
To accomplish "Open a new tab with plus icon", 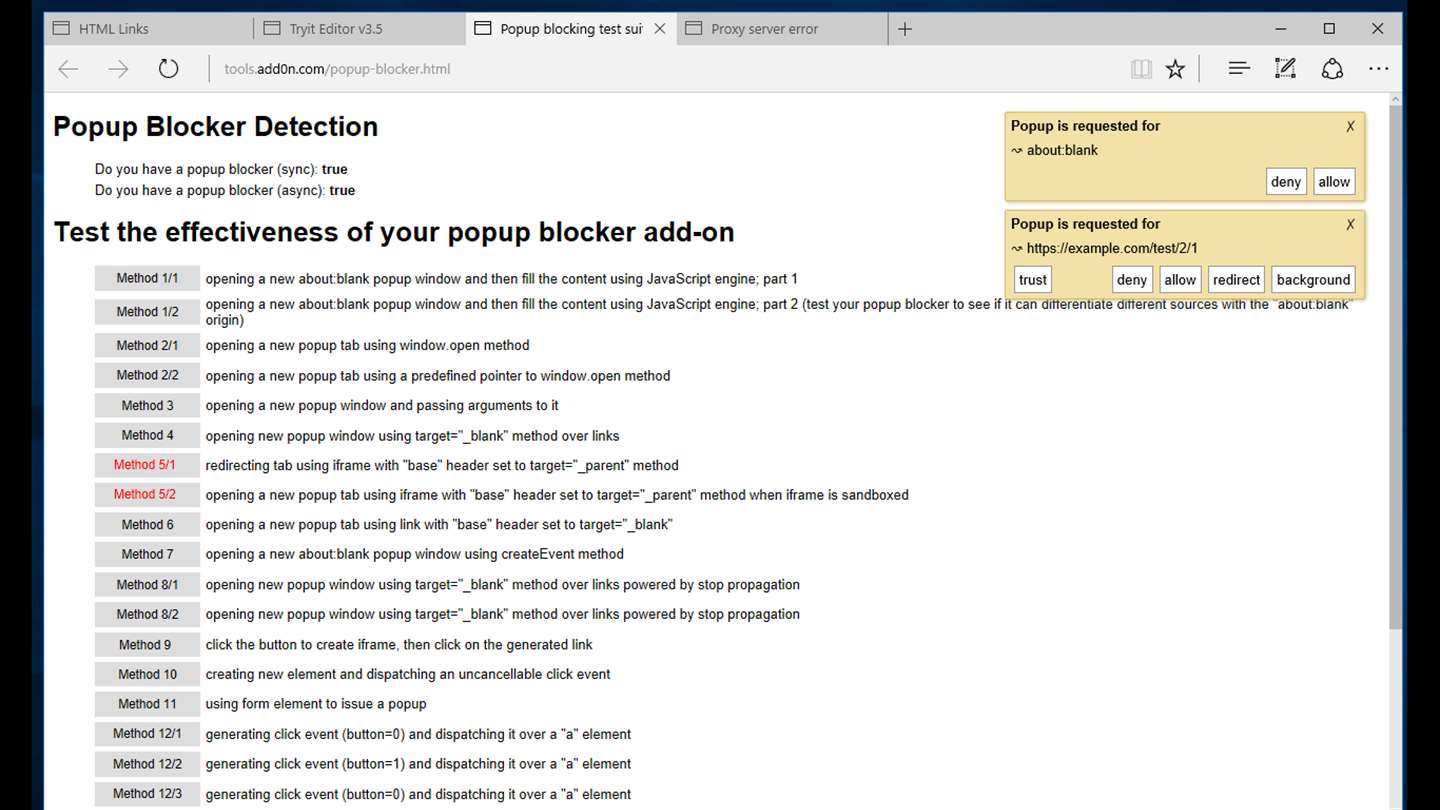I will point(905,29).
